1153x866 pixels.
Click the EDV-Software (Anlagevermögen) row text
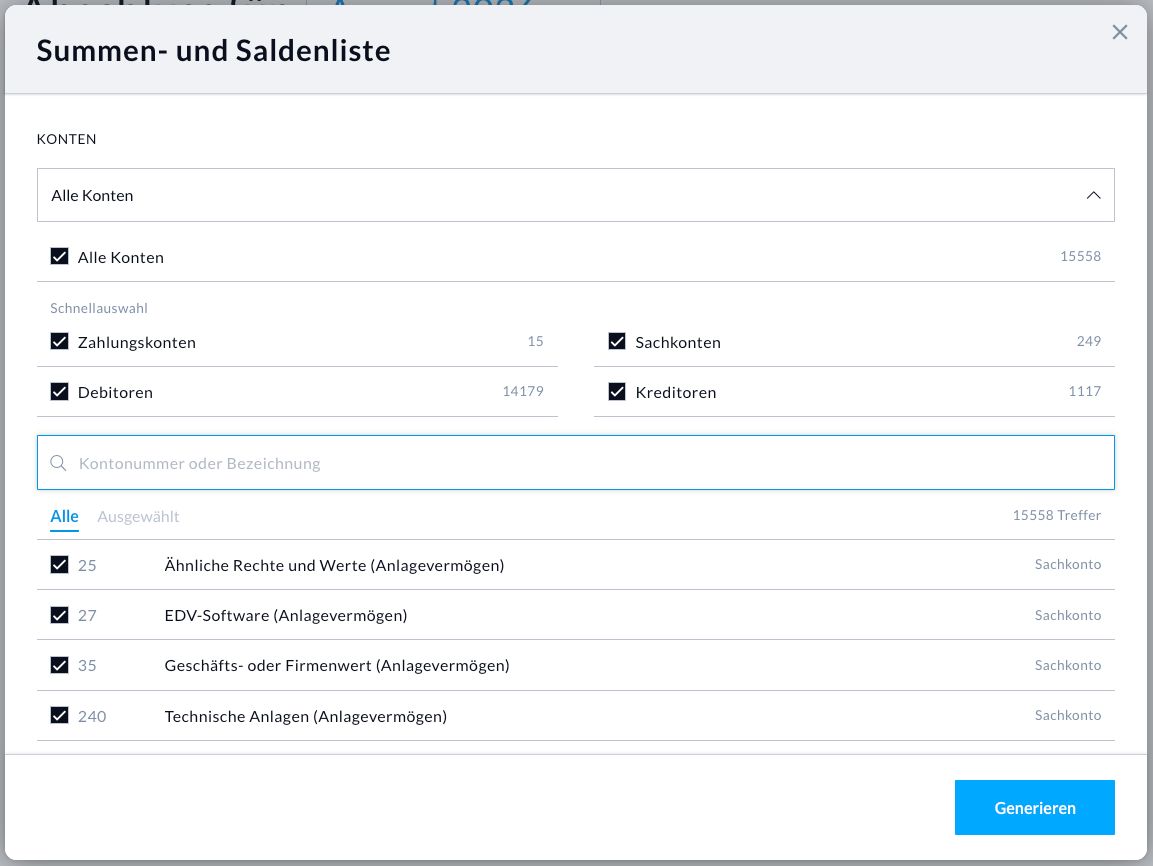coord(286,616)
